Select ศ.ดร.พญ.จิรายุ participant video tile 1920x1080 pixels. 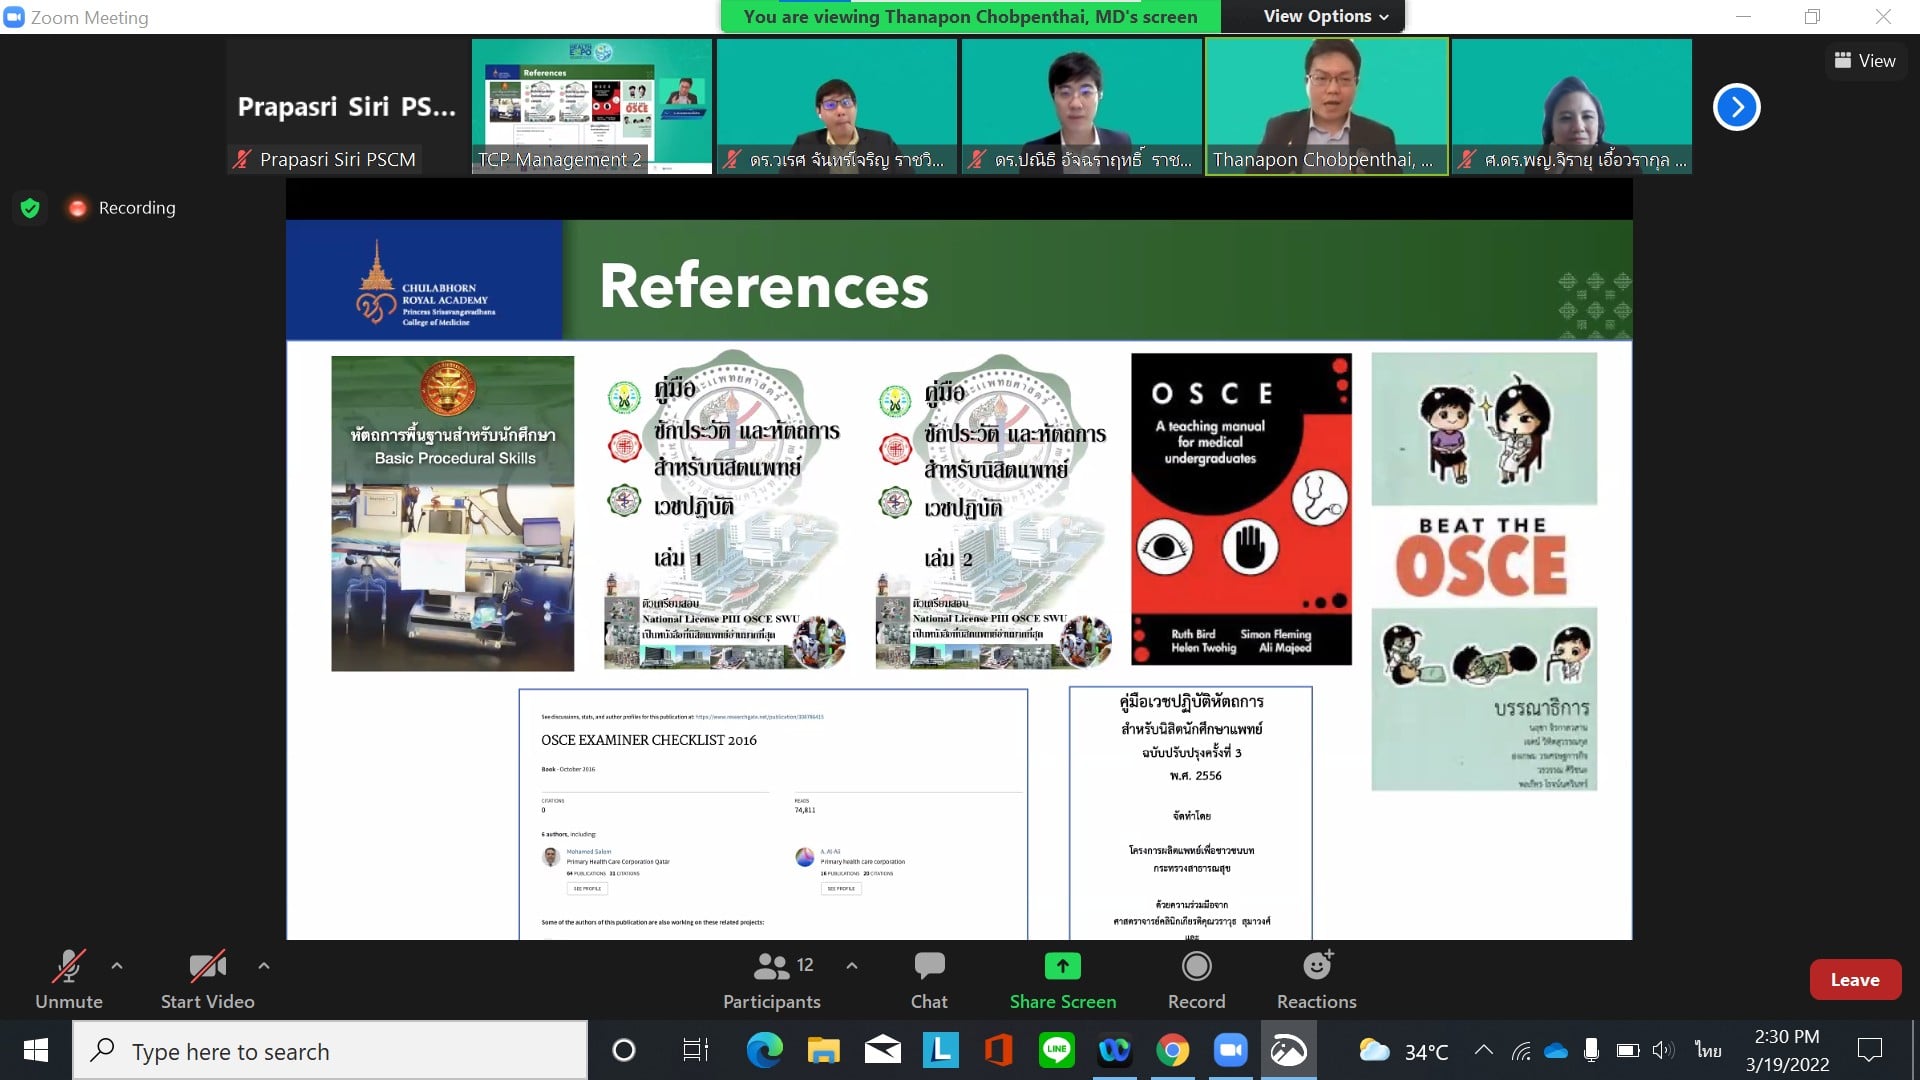tap(1572, 107)
